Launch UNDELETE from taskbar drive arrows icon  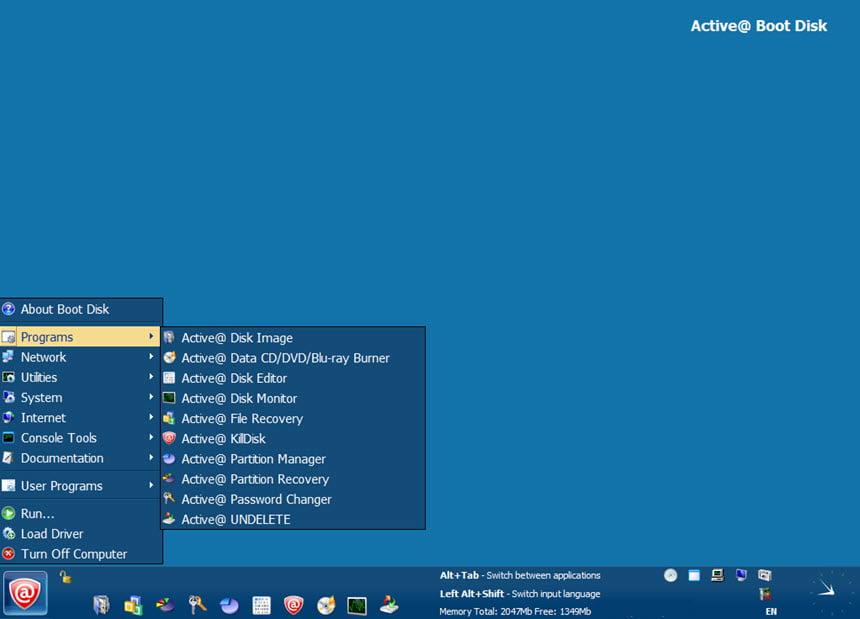coord(389,604)
